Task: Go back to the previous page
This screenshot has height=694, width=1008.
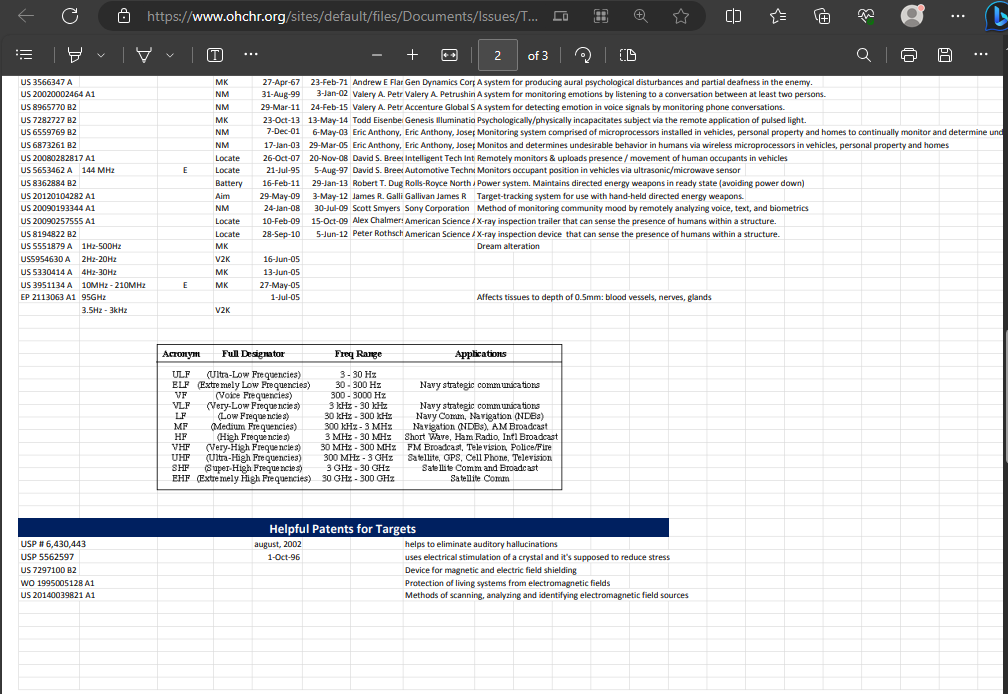Action: coord(26,16)
